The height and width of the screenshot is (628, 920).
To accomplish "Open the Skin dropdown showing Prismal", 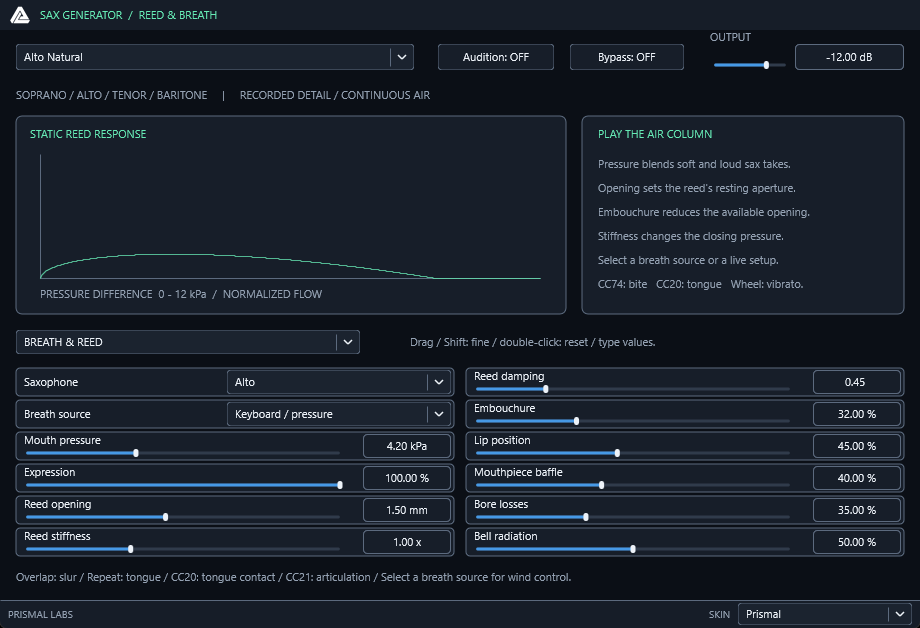I will pos(824,615).
